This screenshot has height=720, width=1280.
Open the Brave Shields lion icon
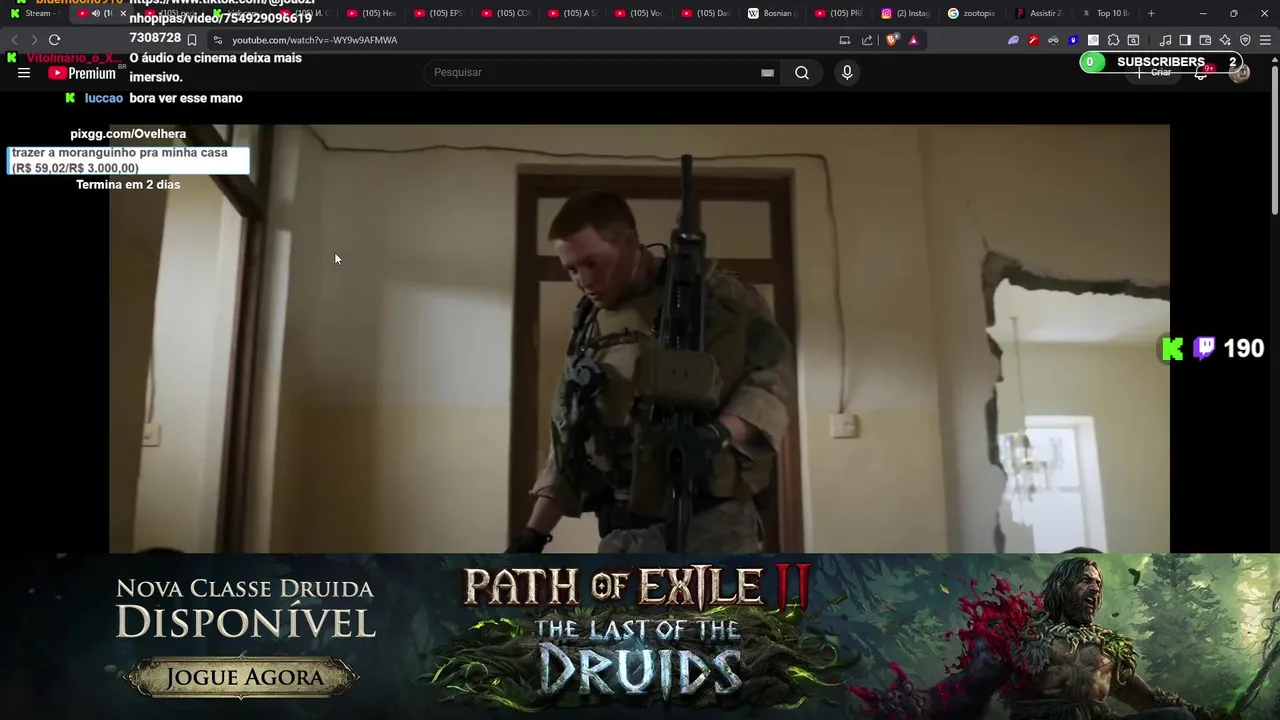pos(893,40)
